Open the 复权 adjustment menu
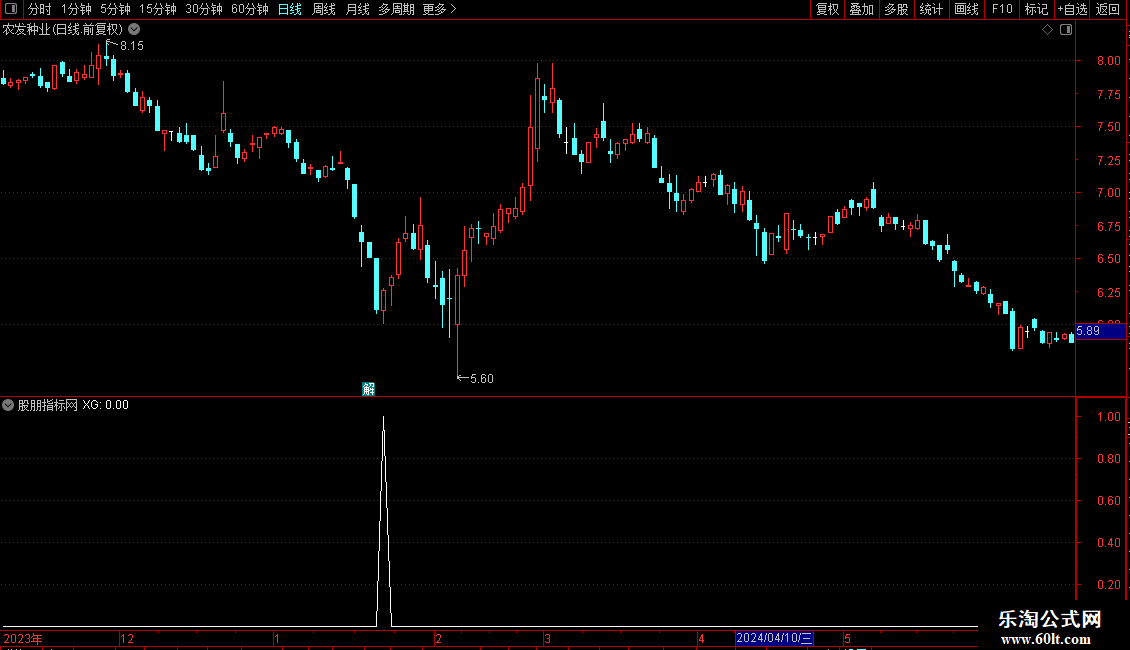This screenshot has width=1130, height=650. tap(827, 9)
